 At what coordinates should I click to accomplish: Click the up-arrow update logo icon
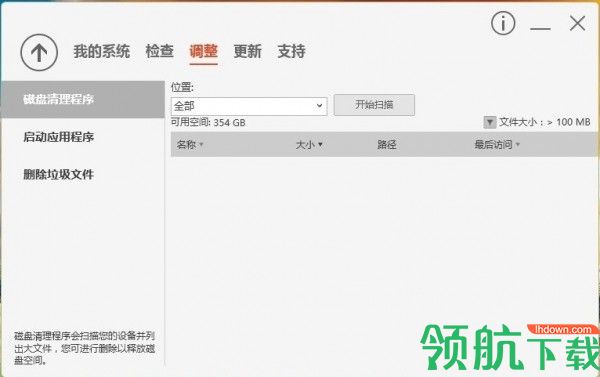[39, 52]
